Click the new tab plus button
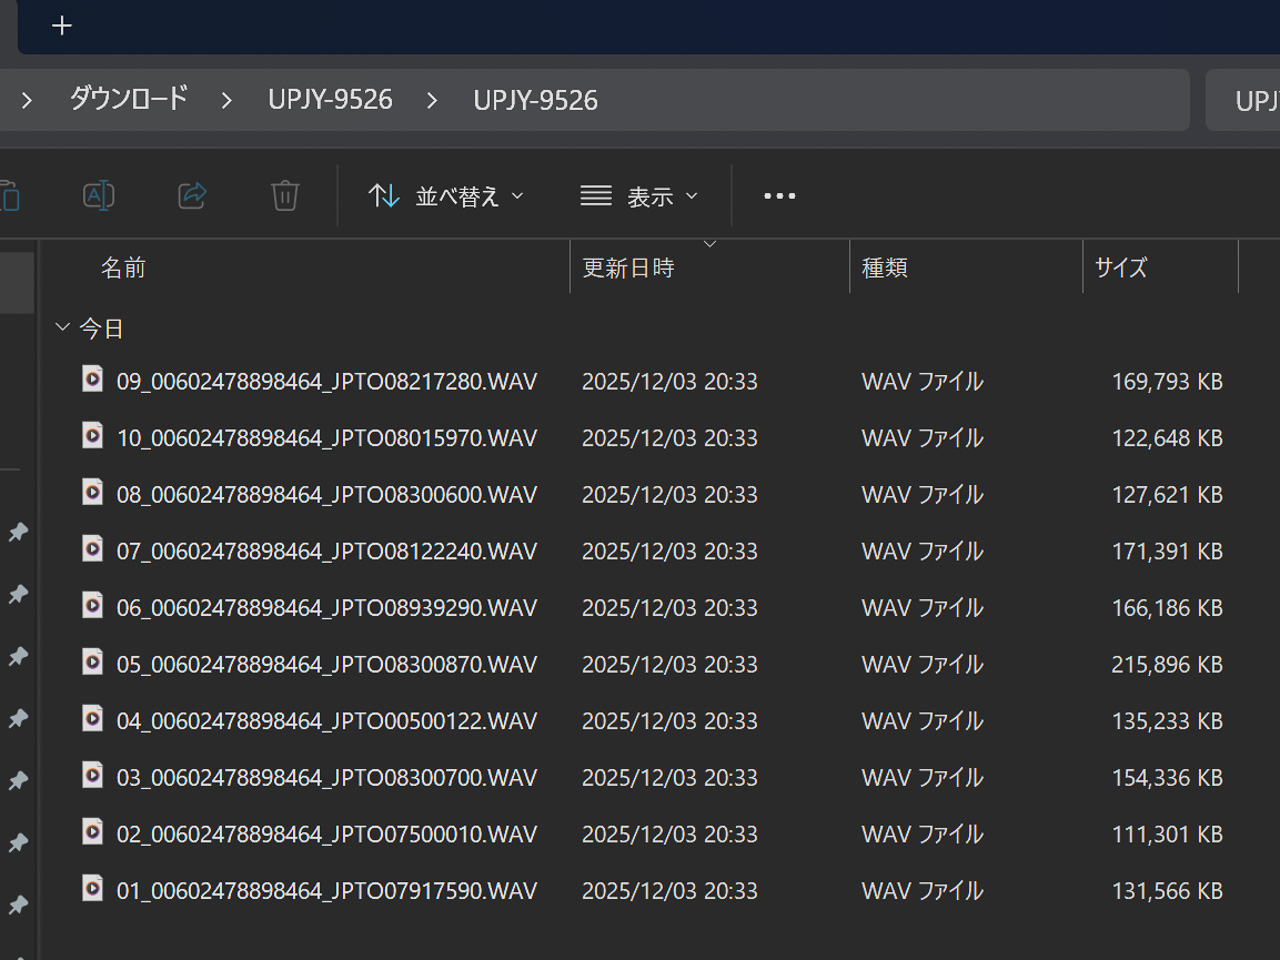This screenshot has width=1280, height=960. coord(62,26)
